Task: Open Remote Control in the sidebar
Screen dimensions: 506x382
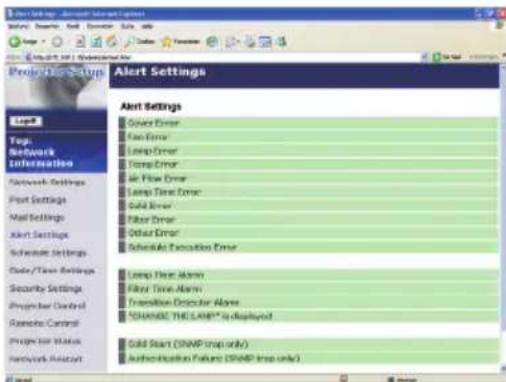Action: pyautogui.click(x=44, y=323)
